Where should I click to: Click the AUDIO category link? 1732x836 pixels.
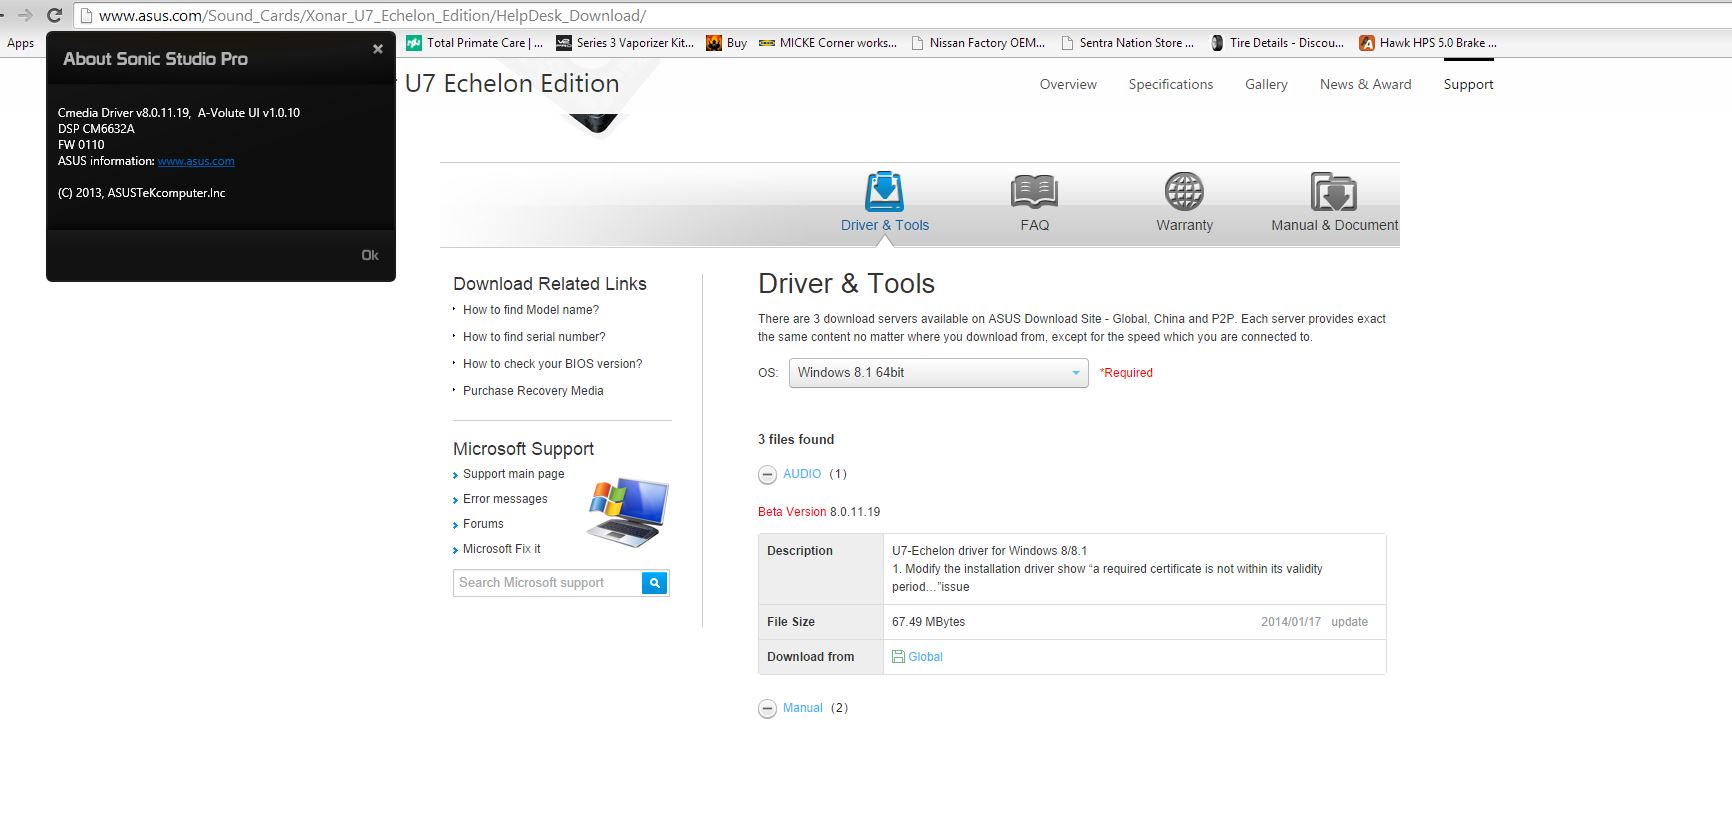(802, 474)
